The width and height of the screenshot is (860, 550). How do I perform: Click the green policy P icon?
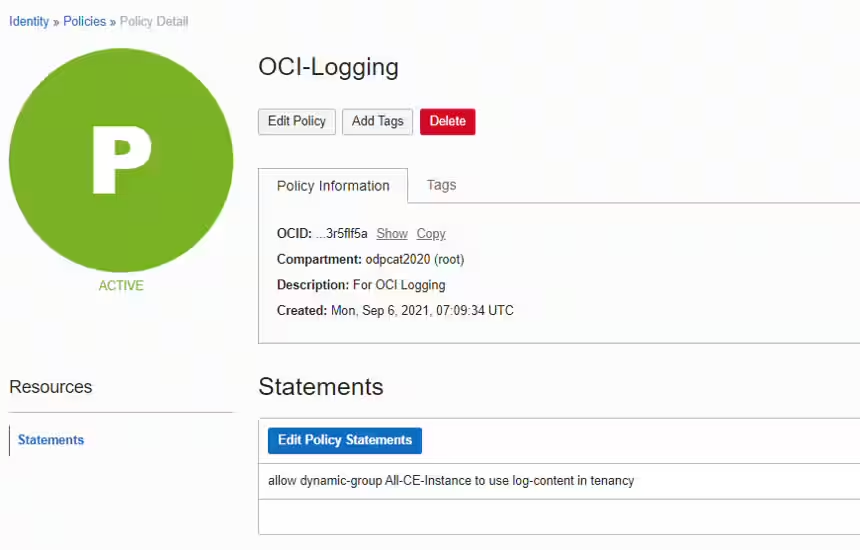pos(121,160)
